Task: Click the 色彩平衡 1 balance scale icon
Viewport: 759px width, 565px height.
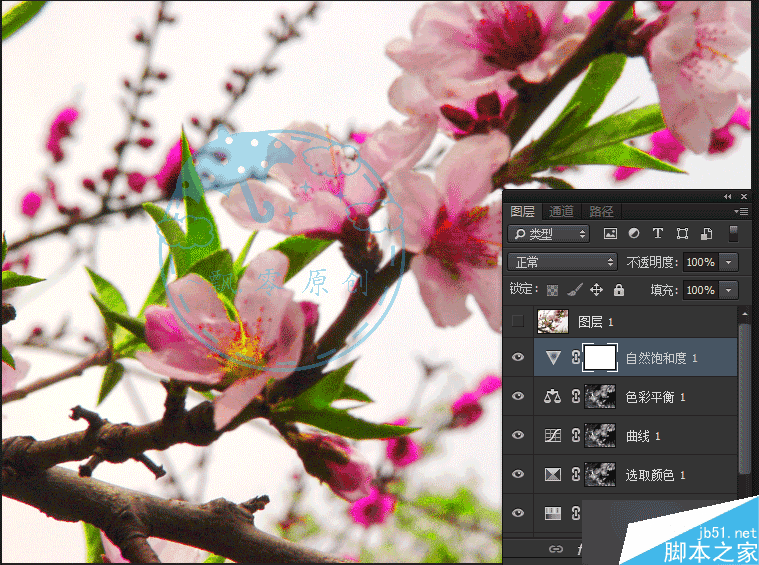Action: [x=552, y=397]
